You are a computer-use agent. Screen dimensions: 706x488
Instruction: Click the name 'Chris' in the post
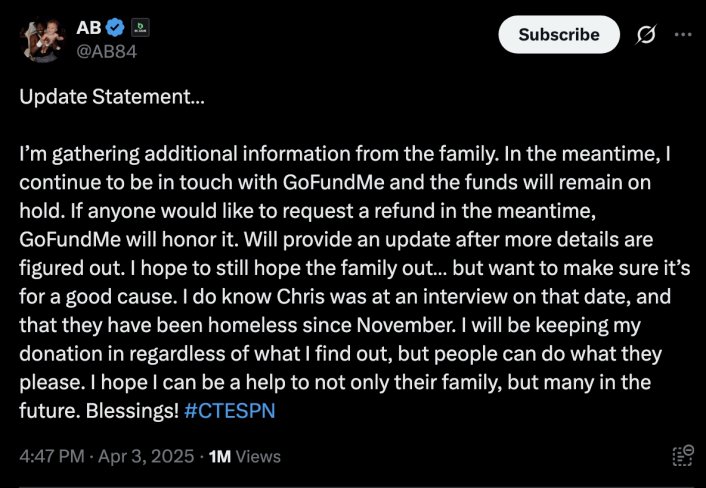tap(301, 297)
